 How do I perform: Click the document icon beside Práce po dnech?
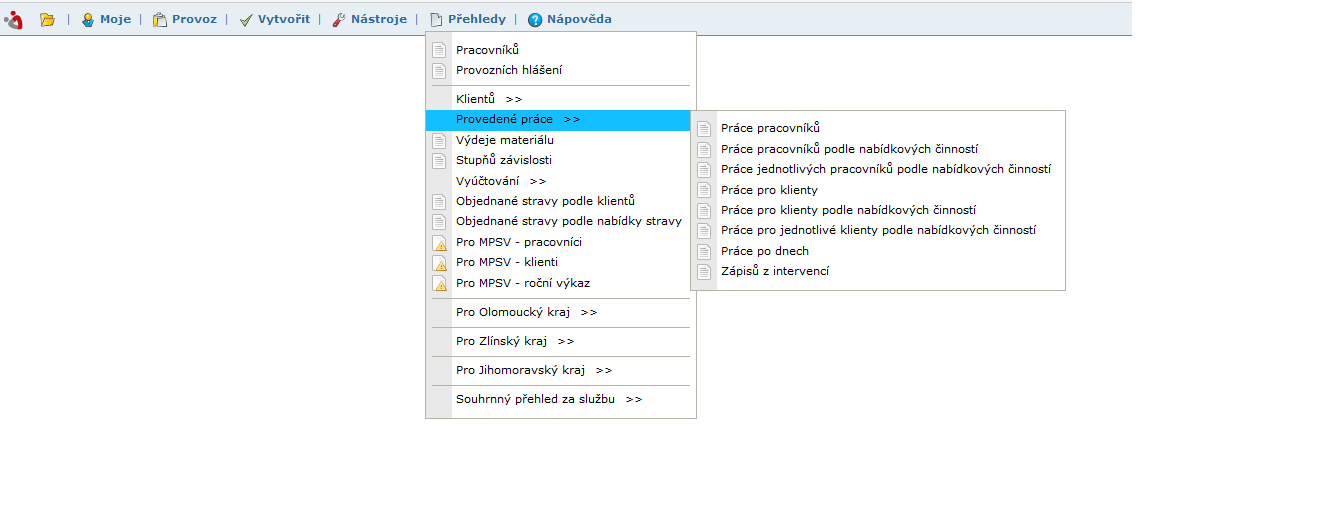pyautogui.click(x=704, y=251)
